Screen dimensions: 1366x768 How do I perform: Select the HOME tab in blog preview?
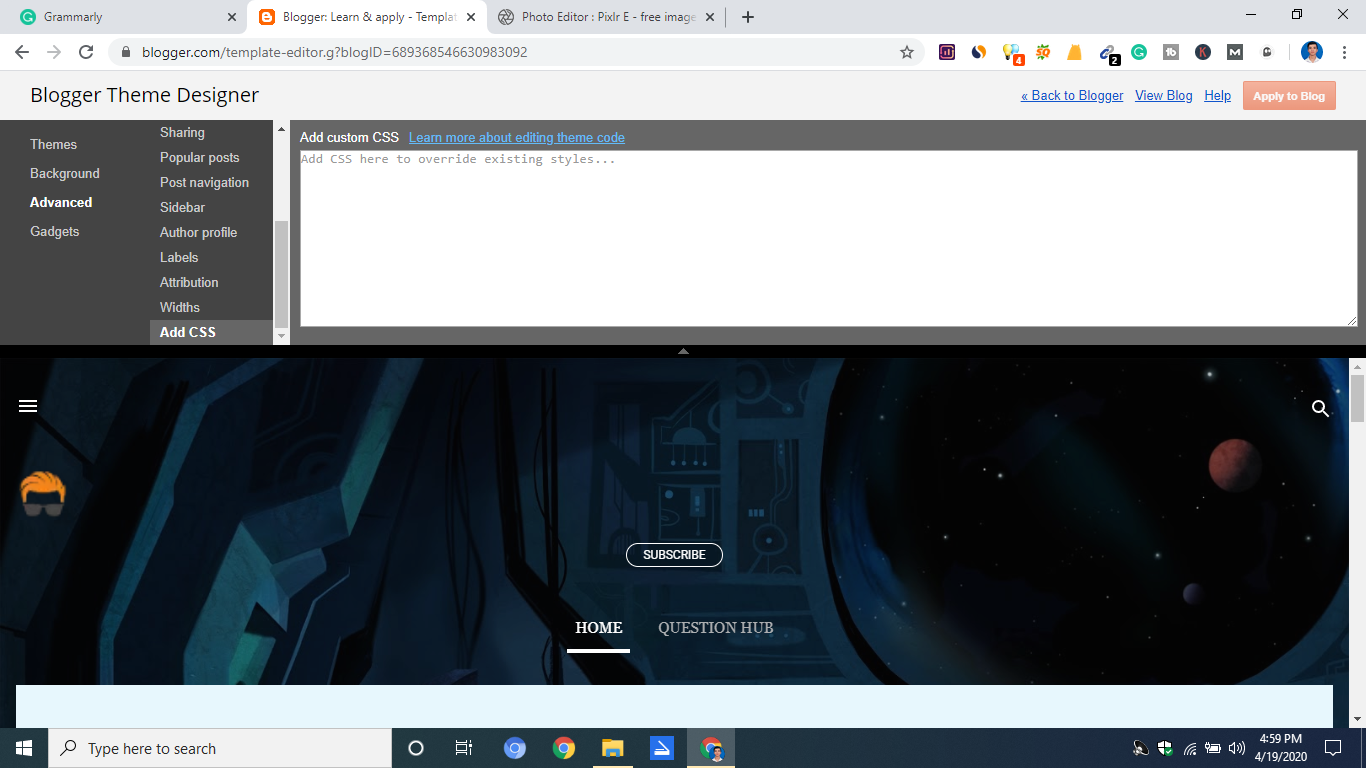pyautogui.click(x=599, y=628)
